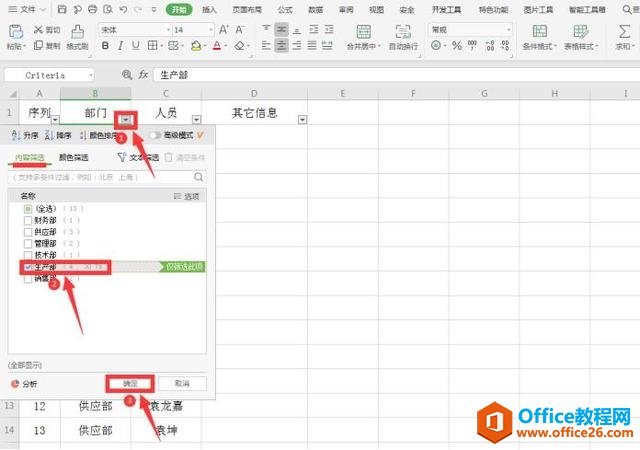This screenshot has width=640, height=450.
Task: Open the filter arrow on 序列 header
Action: (x=55, y=120)
